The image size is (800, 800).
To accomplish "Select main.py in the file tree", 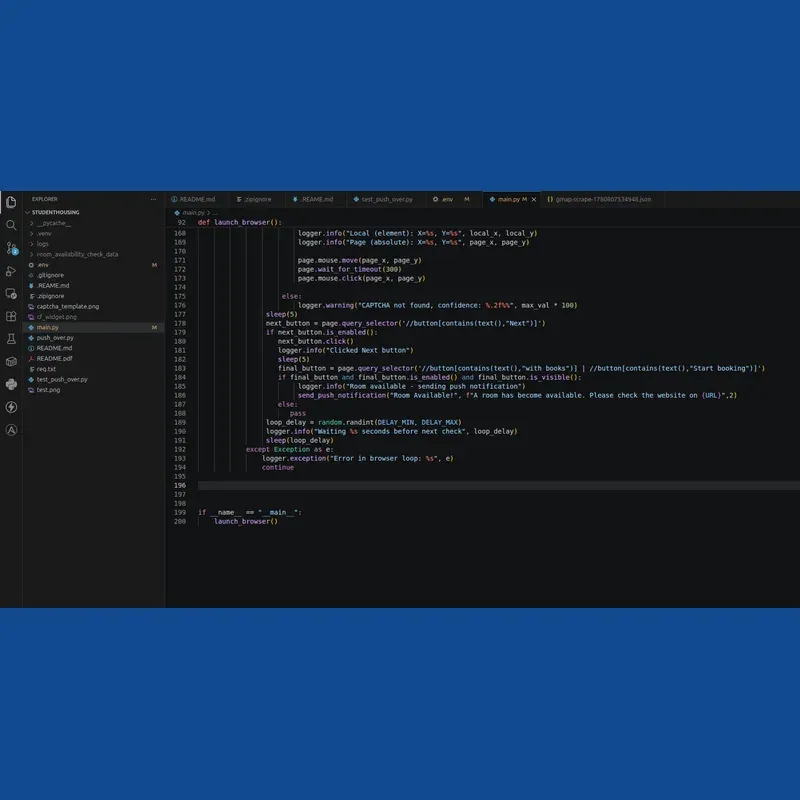I will click(93, 328).
